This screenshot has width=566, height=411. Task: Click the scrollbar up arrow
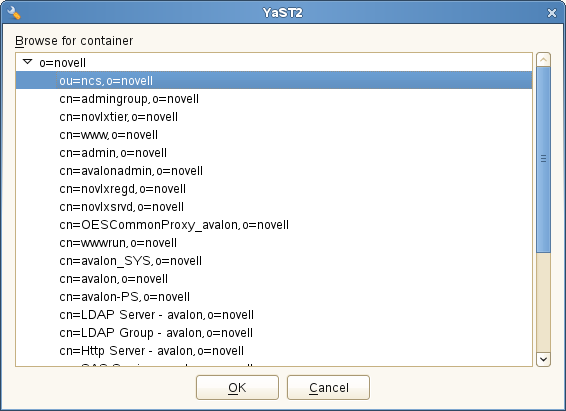(543, 60)
